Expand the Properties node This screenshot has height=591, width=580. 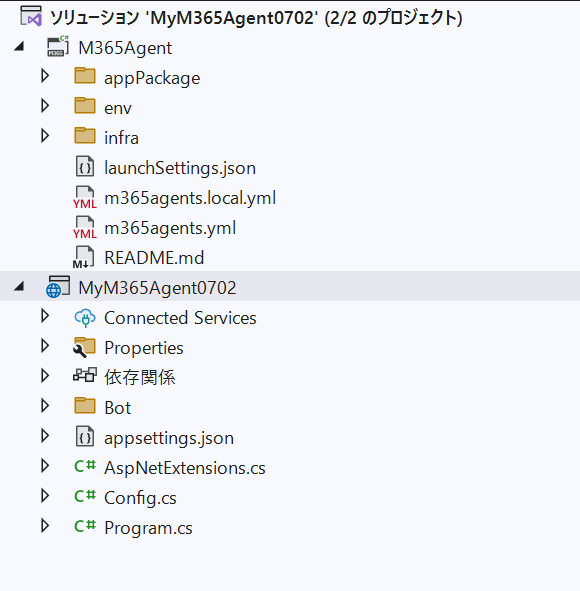pyautogui.click(x=45, y=346)
